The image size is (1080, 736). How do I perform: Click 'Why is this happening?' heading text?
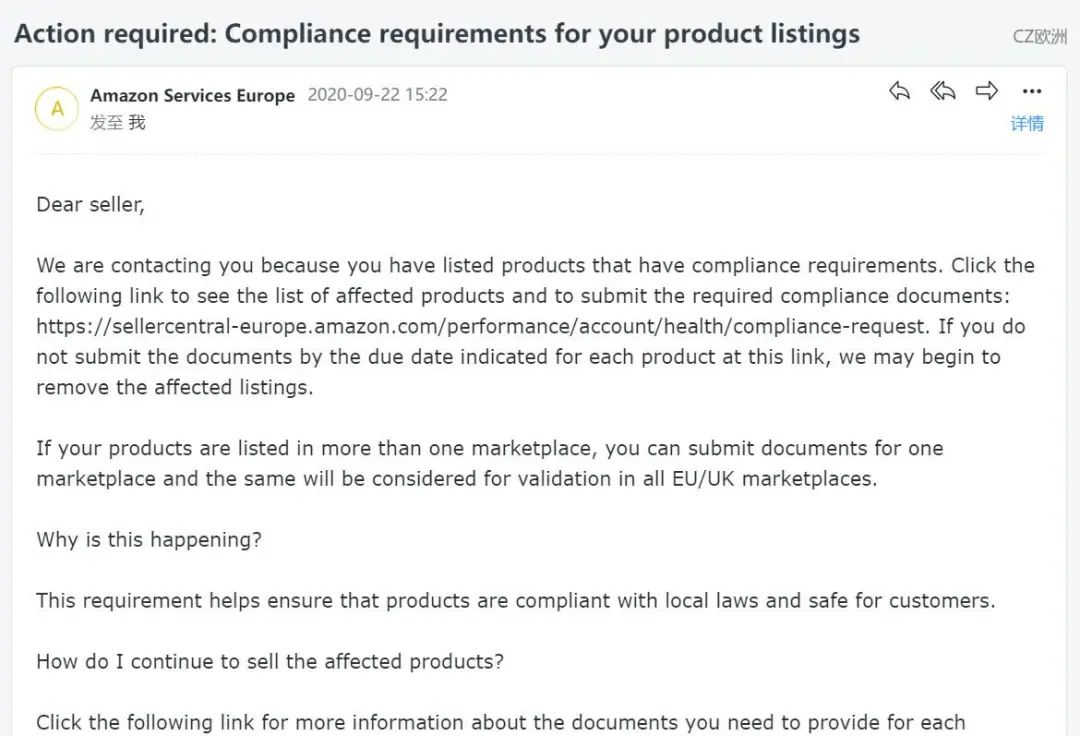click(x=148, y=539)
